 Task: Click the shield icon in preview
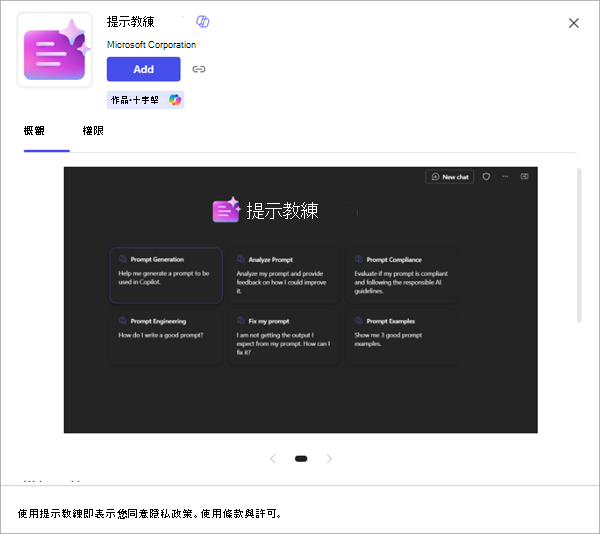tap(486, 176)
